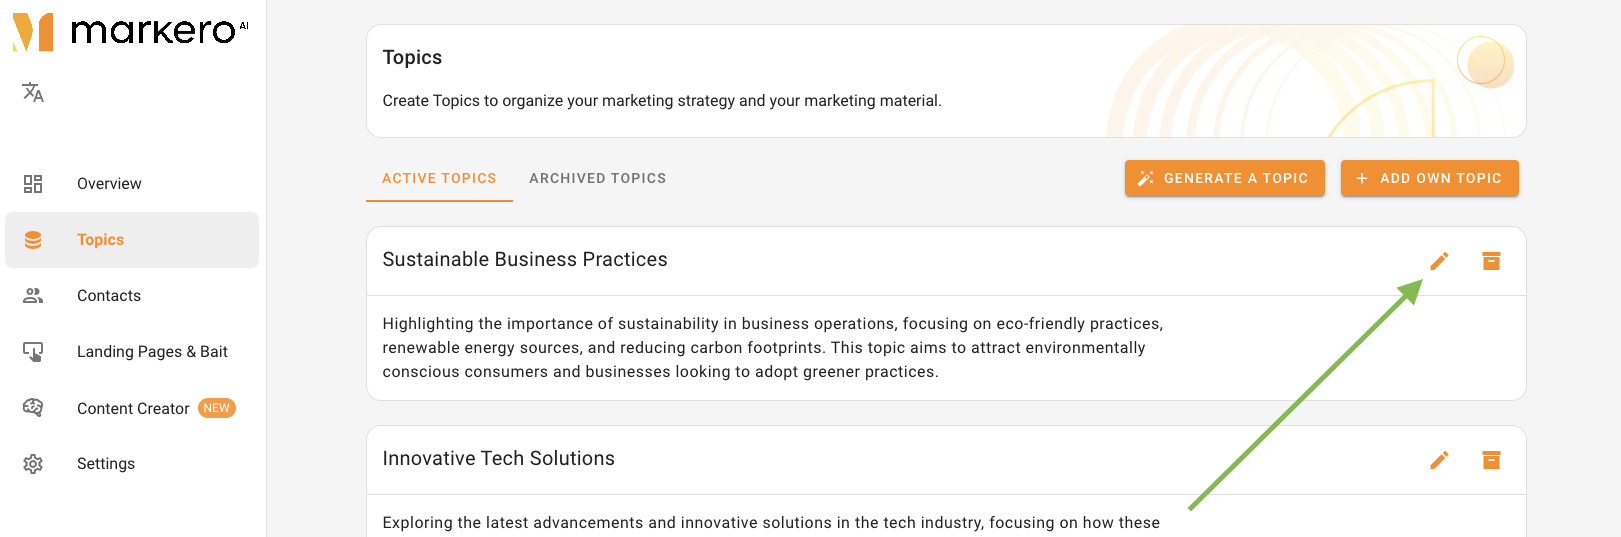Click the Contacts people icon
This screenshot has height=537, width=1621.
click(33, 296)
